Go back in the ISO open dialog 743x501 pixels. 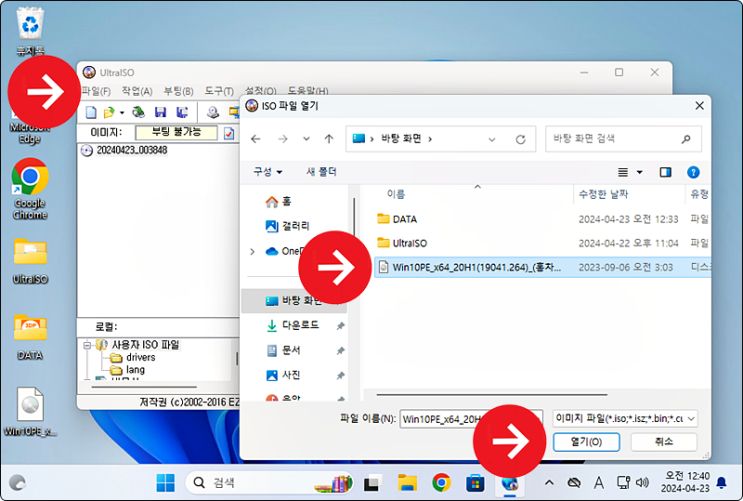(256, 139)
